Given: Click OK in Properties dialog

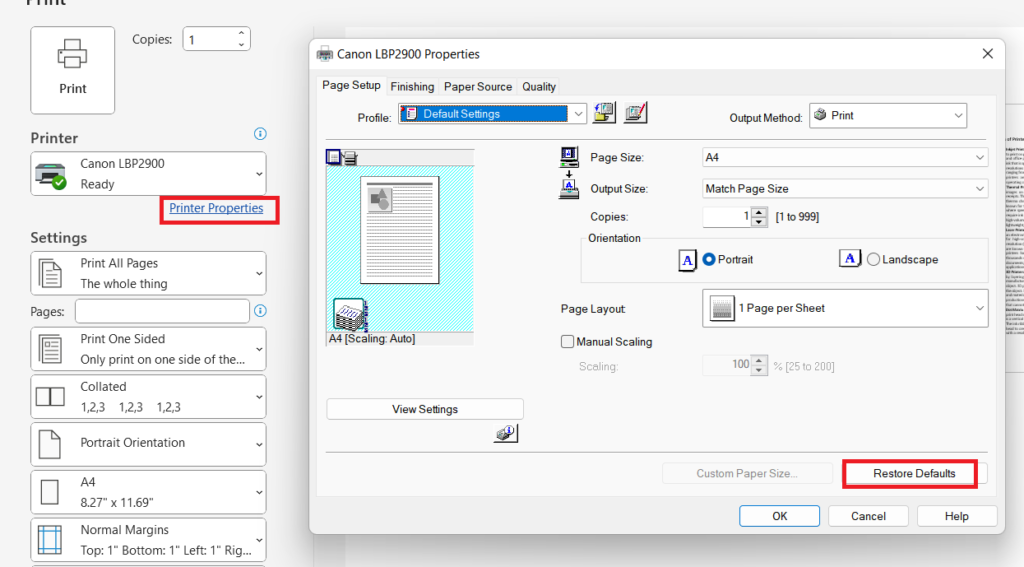Looking at the screenshot, I should click(x=780, y=516).
